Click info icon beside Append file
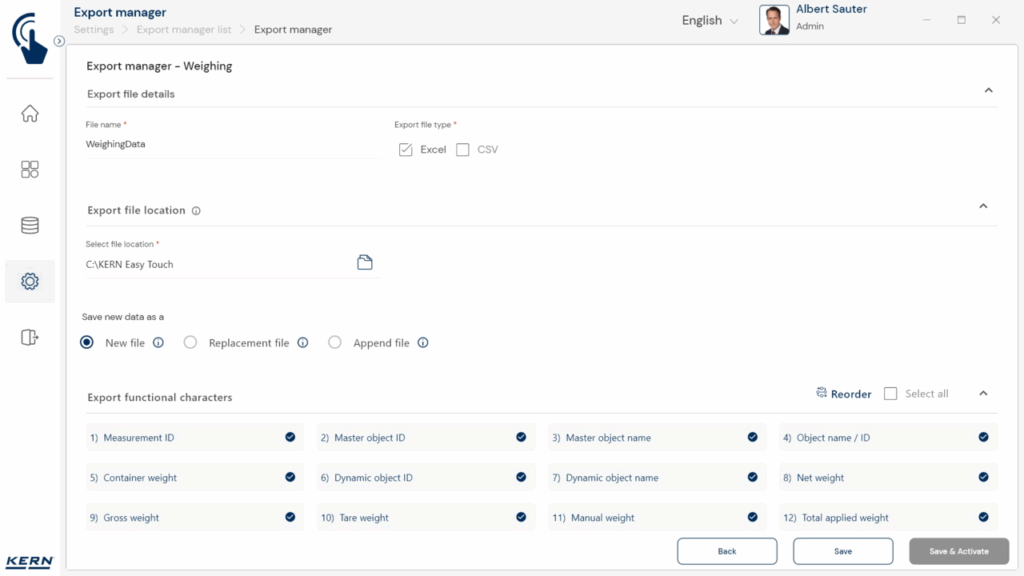This screenshot has height=576, width=1024. [x=423, y=343]
